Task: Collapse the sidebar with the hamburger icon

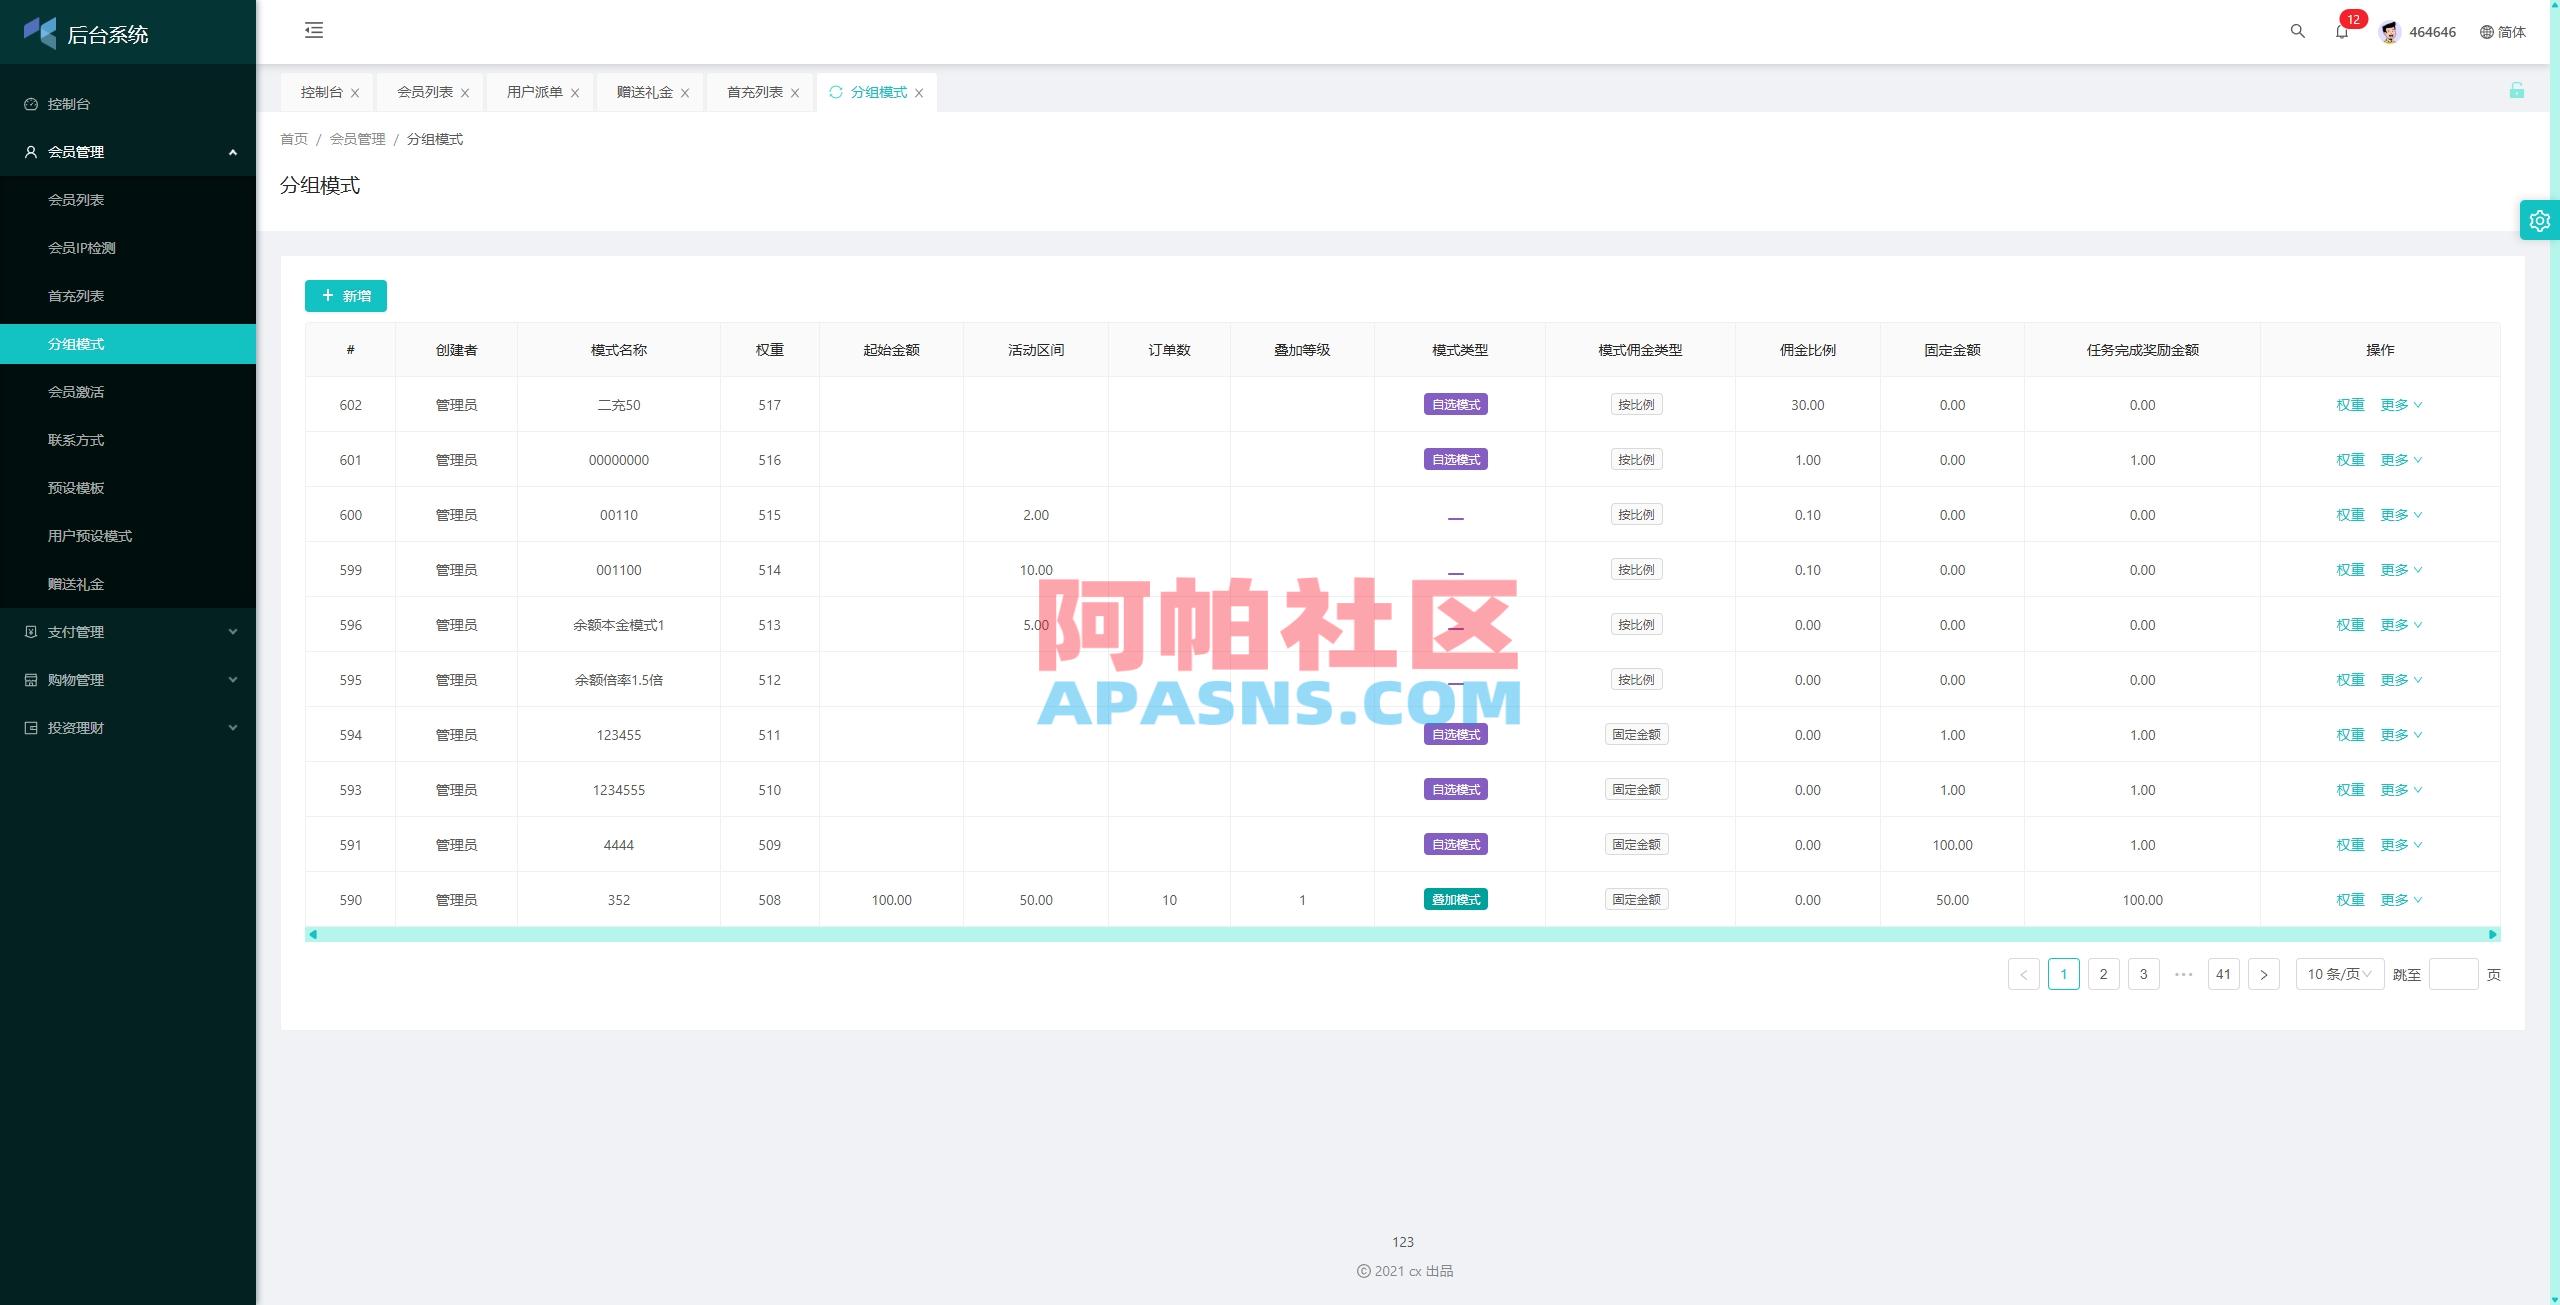Action: (314, 31)
